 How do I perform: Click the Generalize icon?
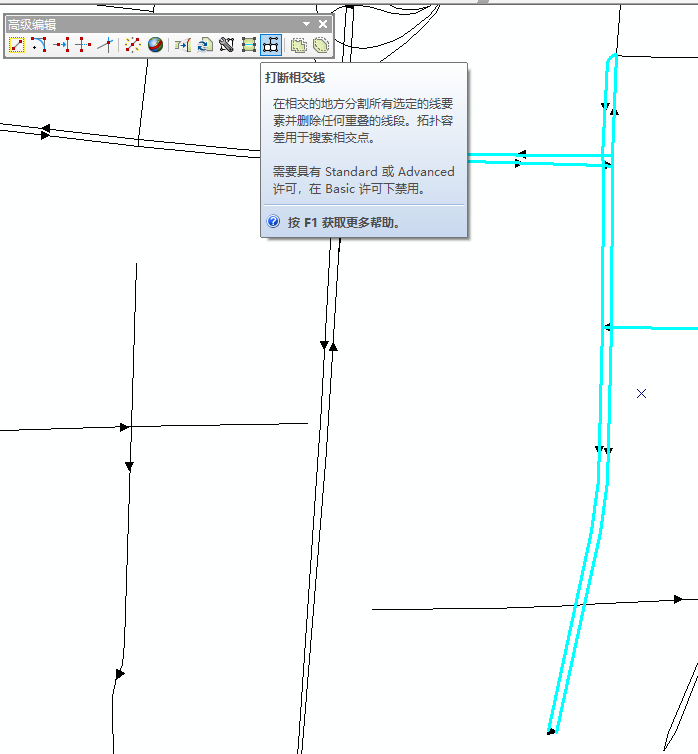(x=299, y=45)
